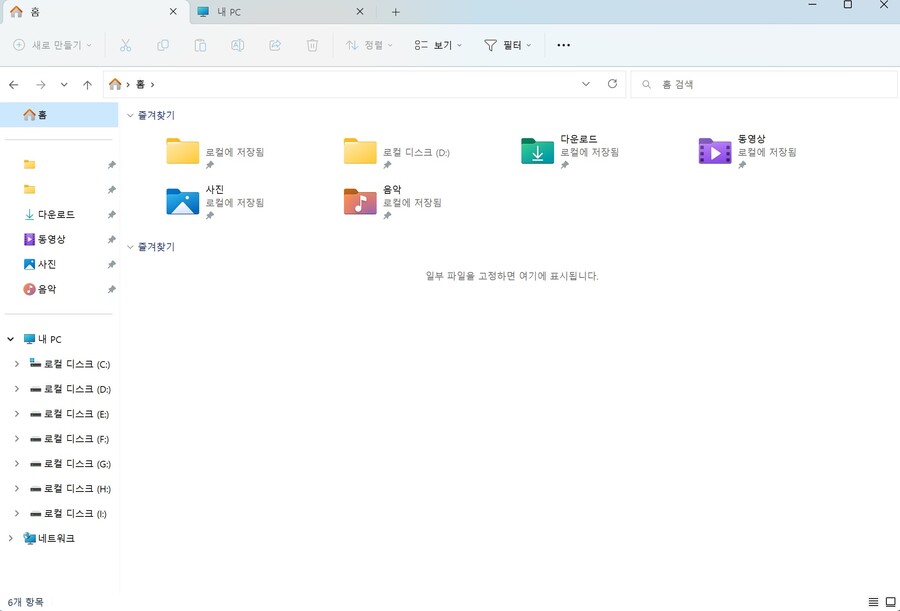Click the Share icon in toolbar

pos(275,45)
